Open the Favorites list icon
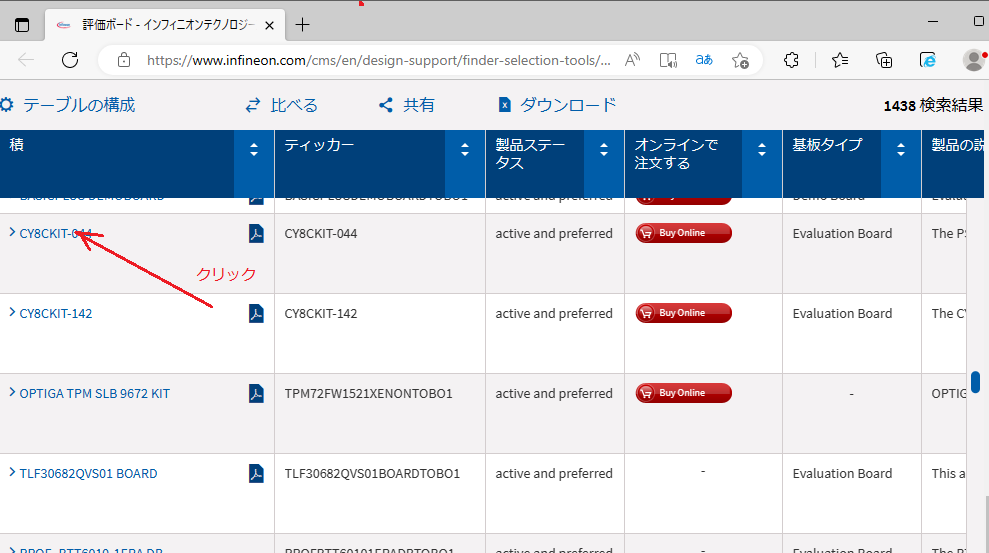The width and height of the screenshot is (989, 553). pyautogui.click(x=840, y=60)
